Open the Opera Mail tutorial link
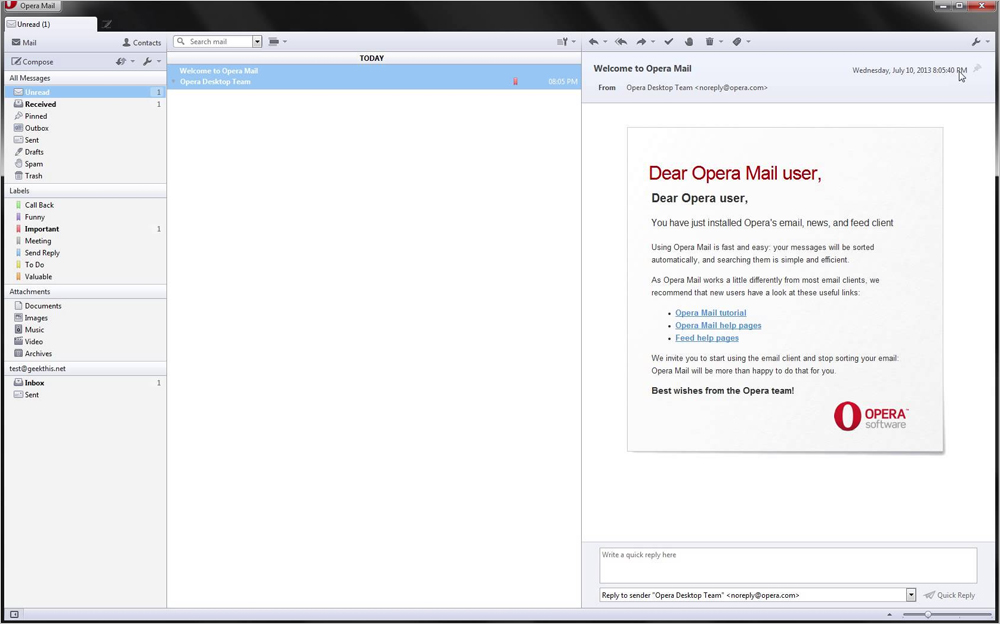This screenshot has width=1000, height=624. tap(710, 313)
